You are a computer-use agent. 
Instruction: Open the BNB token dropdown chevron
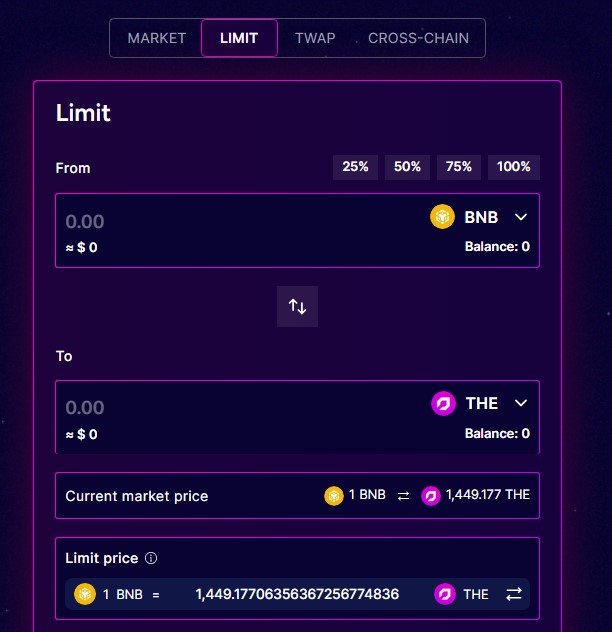click(521, 217)
